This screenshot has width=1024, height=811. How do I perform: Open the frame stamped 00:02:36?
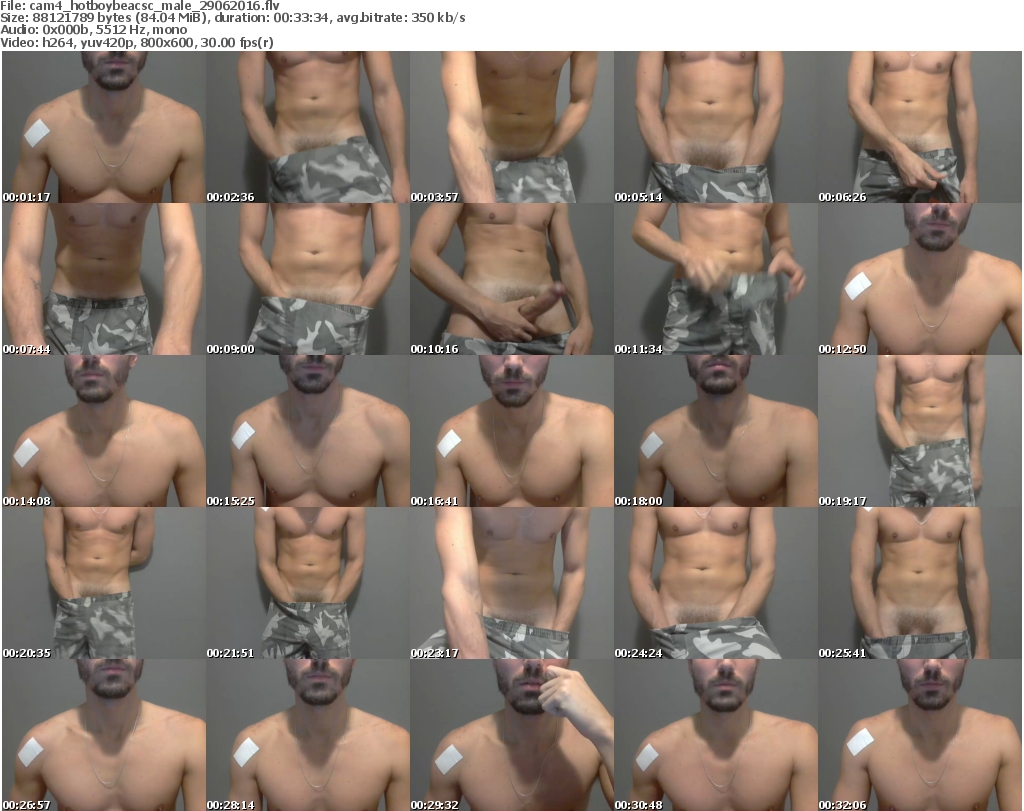308,127
